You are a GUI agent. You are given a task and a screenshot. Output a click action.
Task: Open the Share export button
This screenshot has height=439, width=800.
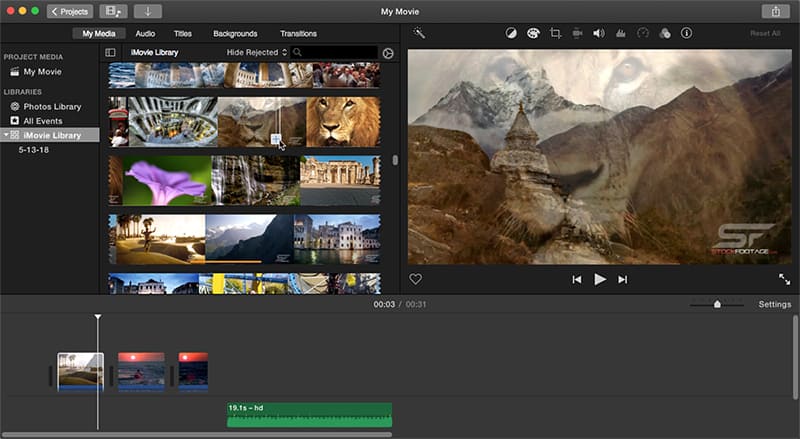click(776, 11)
